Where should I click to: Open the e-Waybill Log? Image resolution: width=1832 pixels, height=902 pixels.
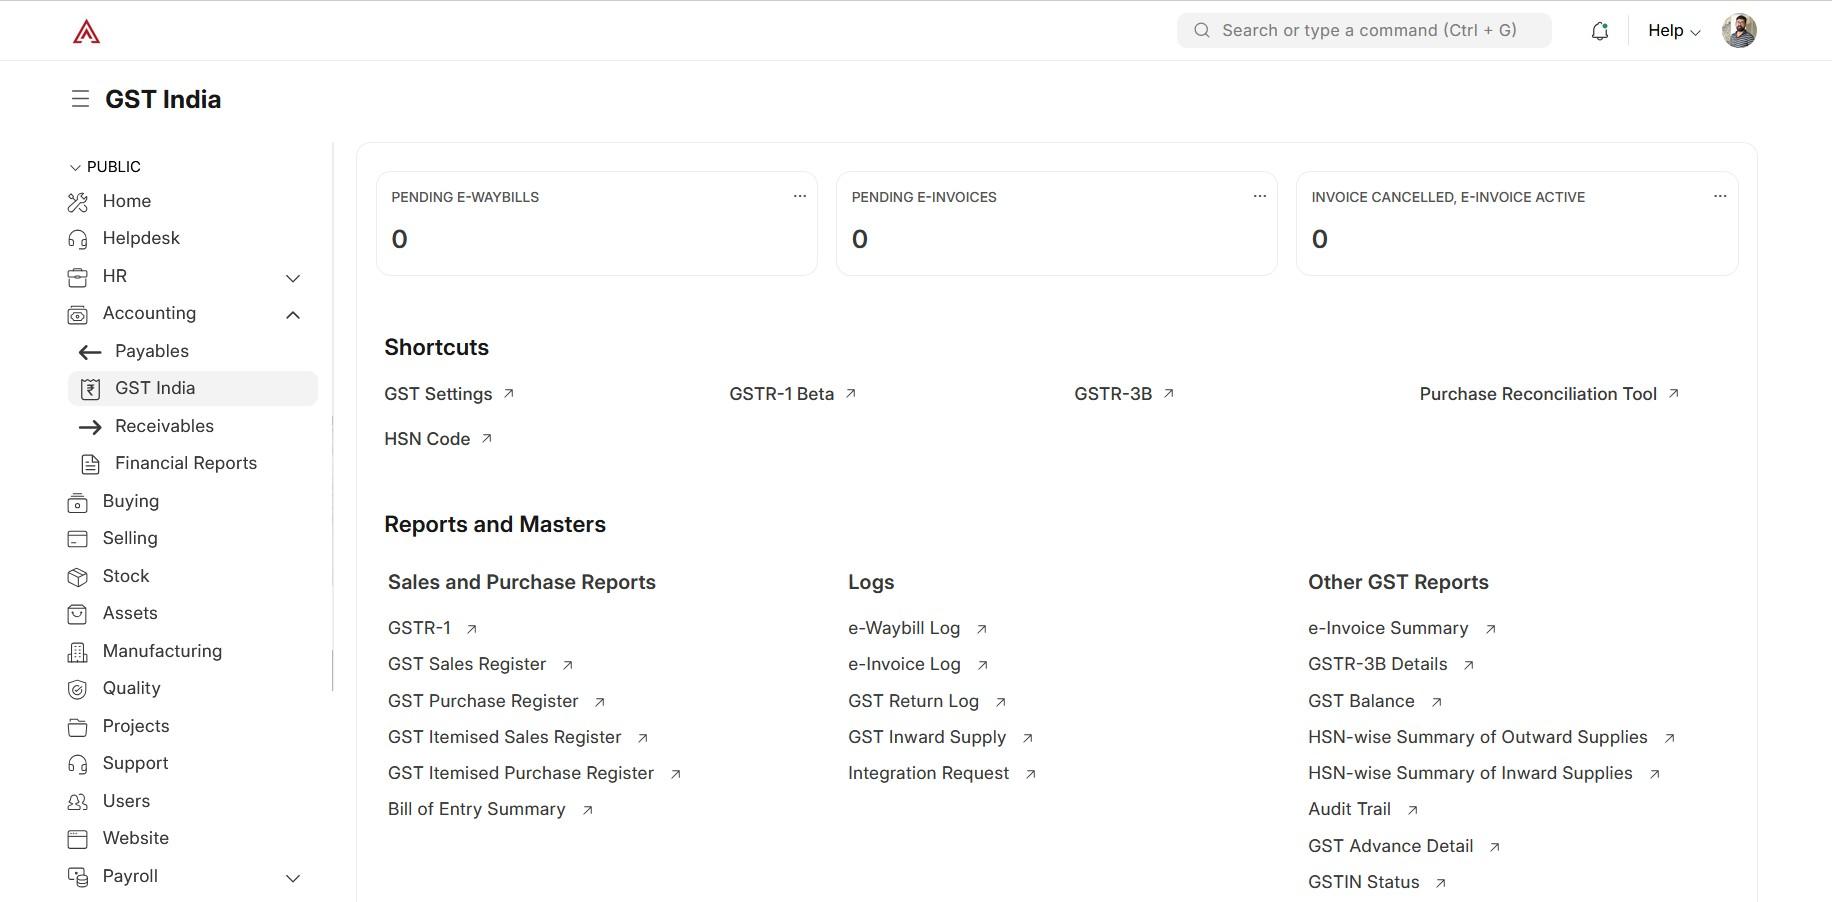pos(918,628)
